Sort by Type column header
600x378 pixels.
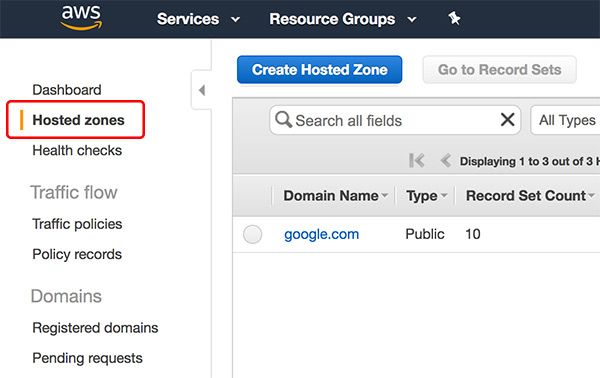(x=426, y=196)
